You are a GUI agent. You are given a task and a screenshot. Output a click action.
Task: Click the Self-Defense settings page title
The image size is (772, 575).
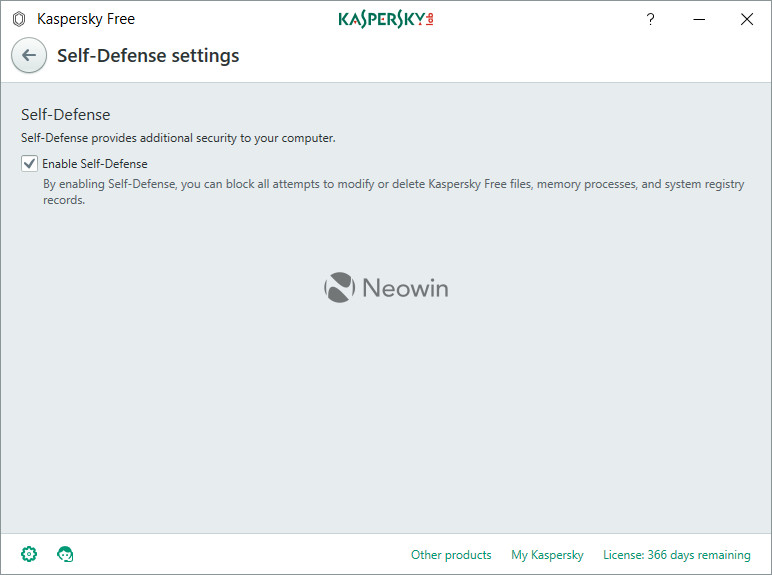click(x=148, y=56)
